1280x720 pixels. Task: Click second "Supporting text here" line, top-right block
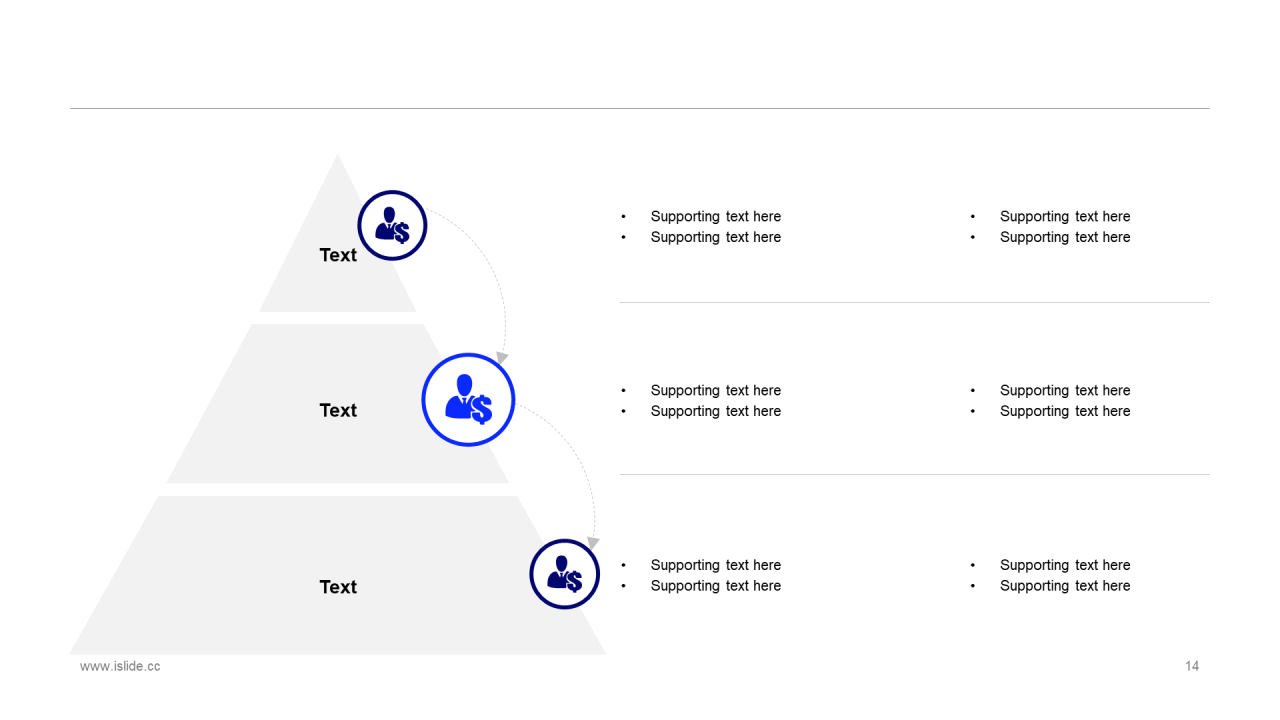click(1065, 237)
